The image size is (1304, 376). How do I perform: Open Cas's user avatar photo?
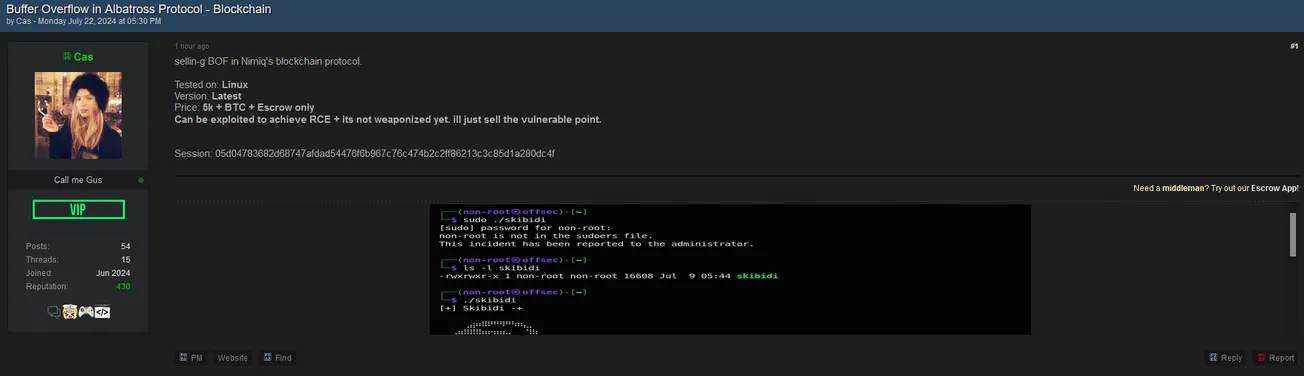coord(78,115)
